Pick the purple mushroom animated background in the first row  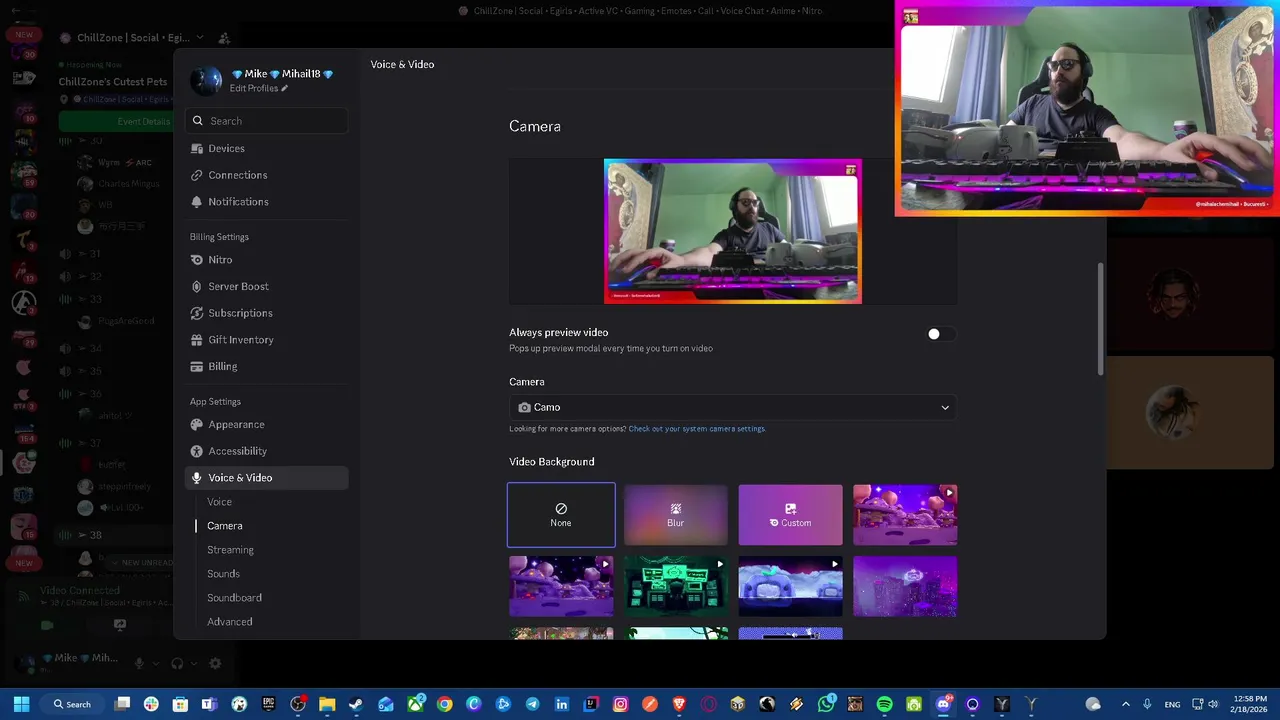point(905,515)
